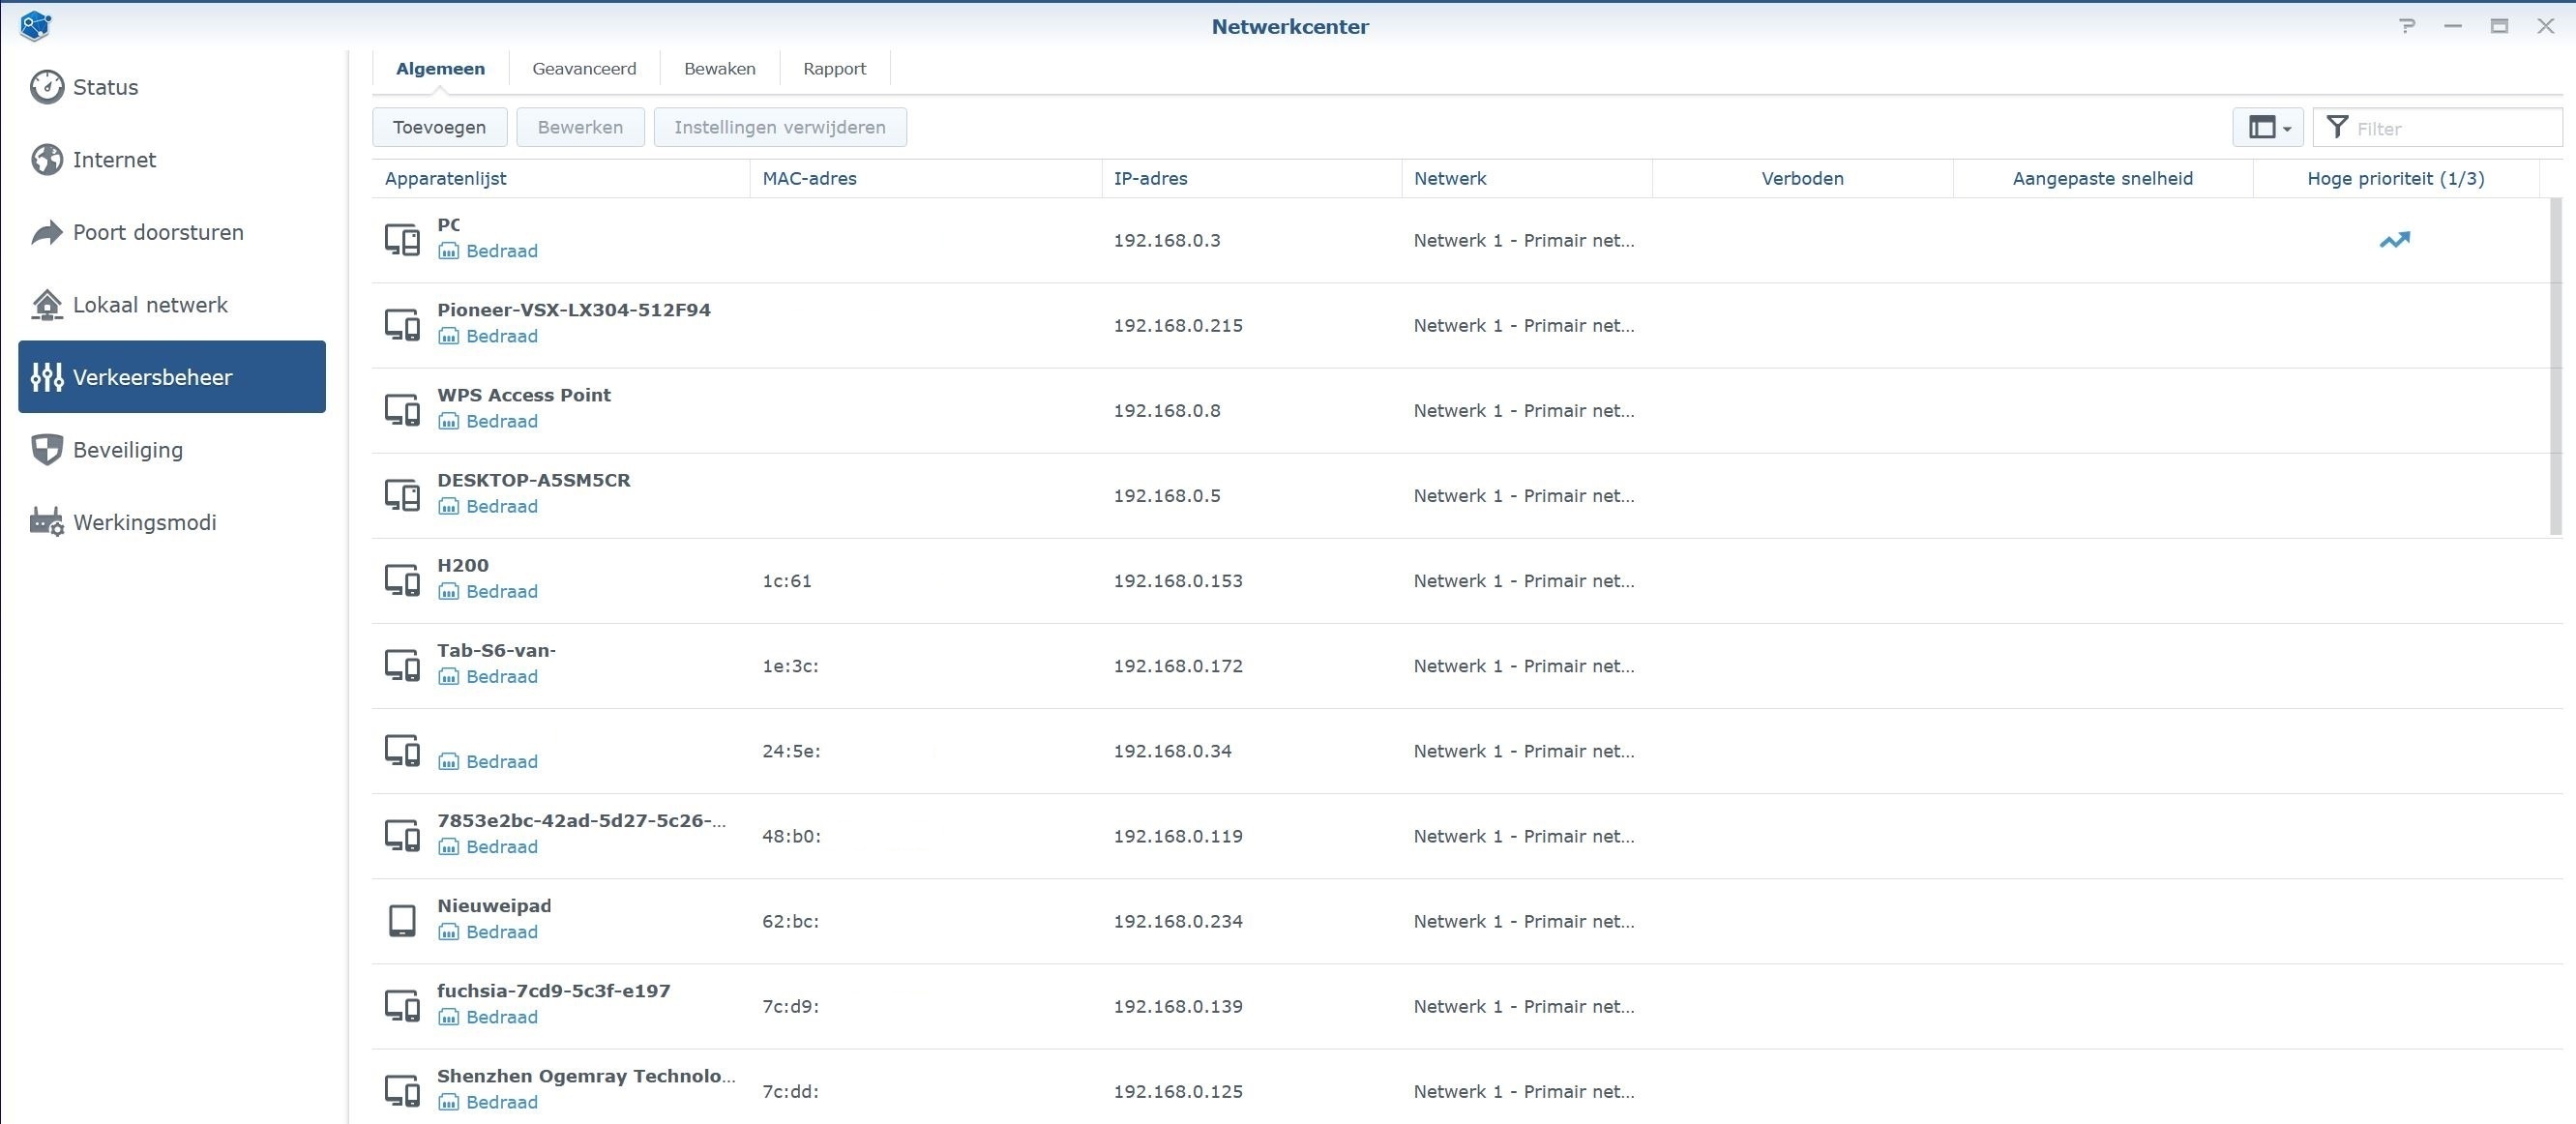This screenshot has width=2576, height=1124.
Task: Open Lokaal netwerk from sidebar
Action: (172, 305)
